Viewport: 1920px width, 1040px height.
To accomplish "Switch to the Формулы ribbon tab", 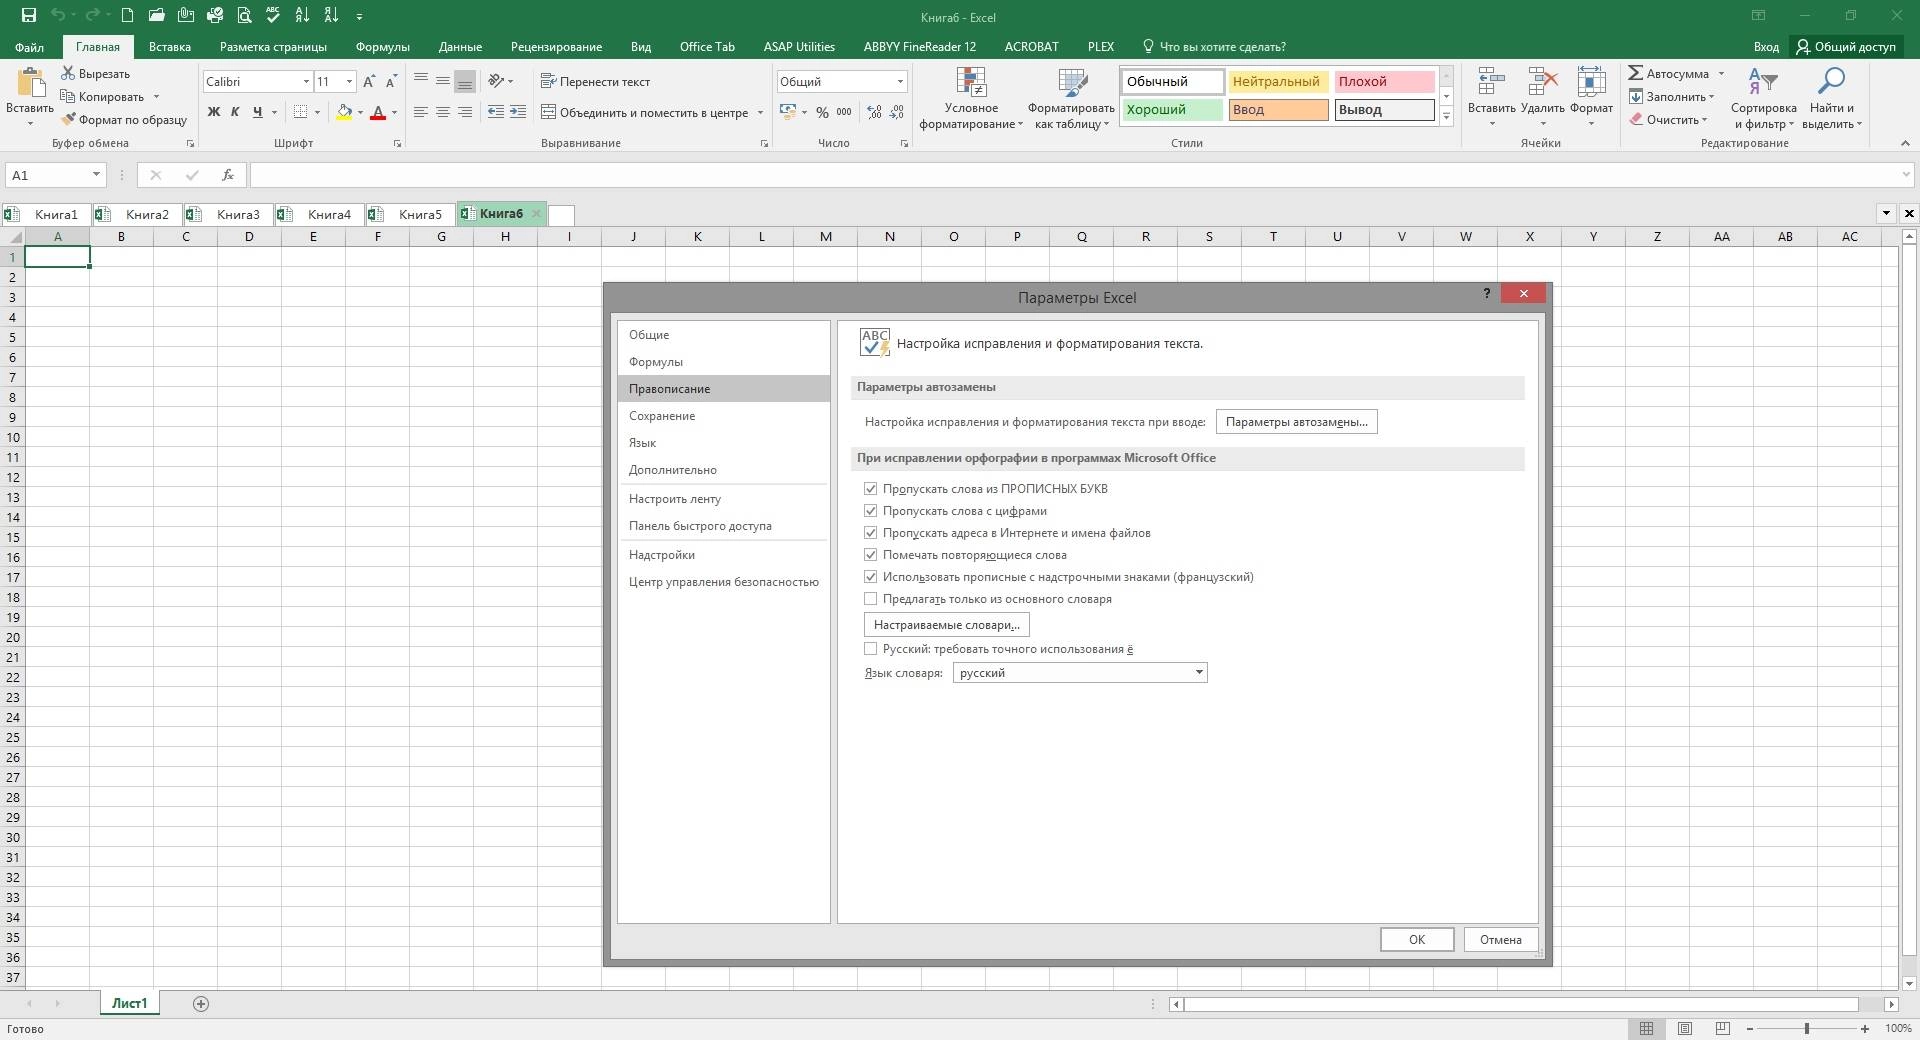I will [382, 46].
